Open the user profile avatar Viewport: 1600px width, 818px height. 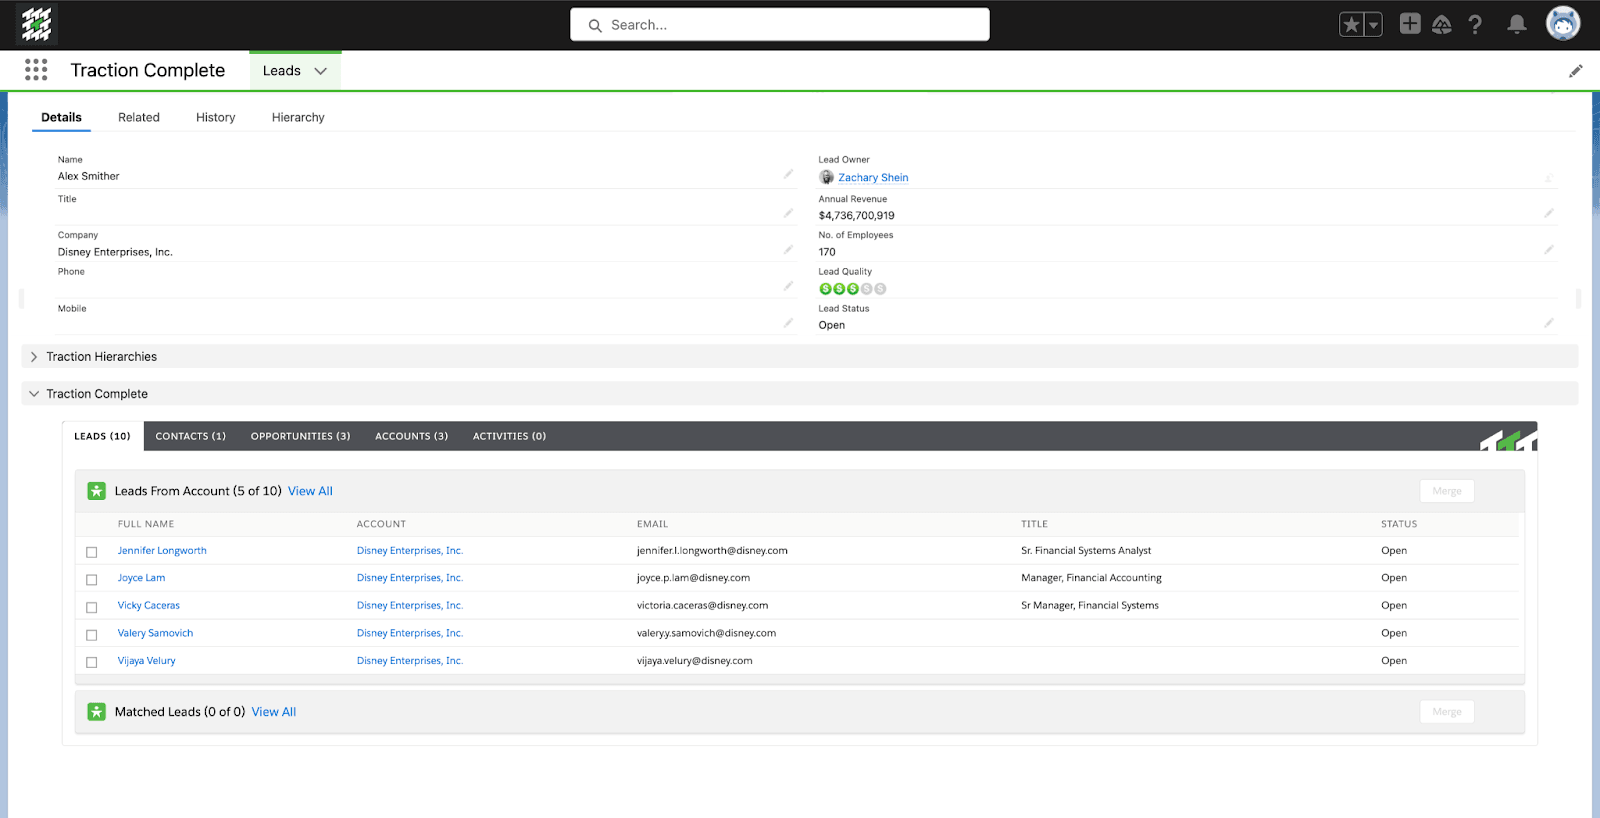[1563, 24]
